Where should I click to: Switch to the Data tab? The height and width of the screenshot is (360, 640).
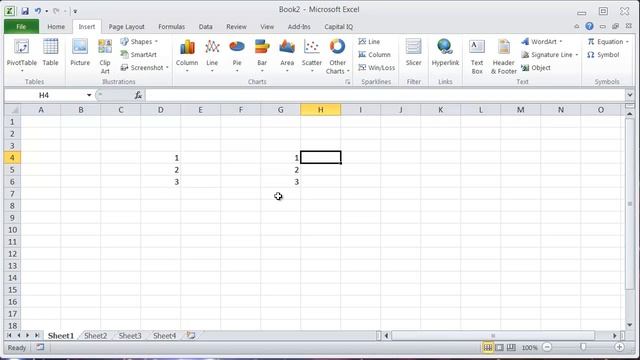pos(205,27)
